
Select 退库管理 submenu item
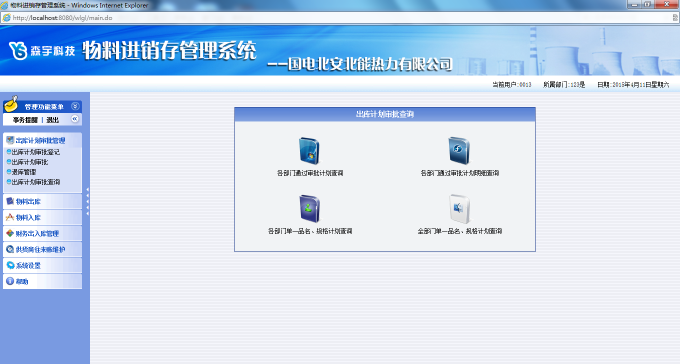[x=24, y=172]
